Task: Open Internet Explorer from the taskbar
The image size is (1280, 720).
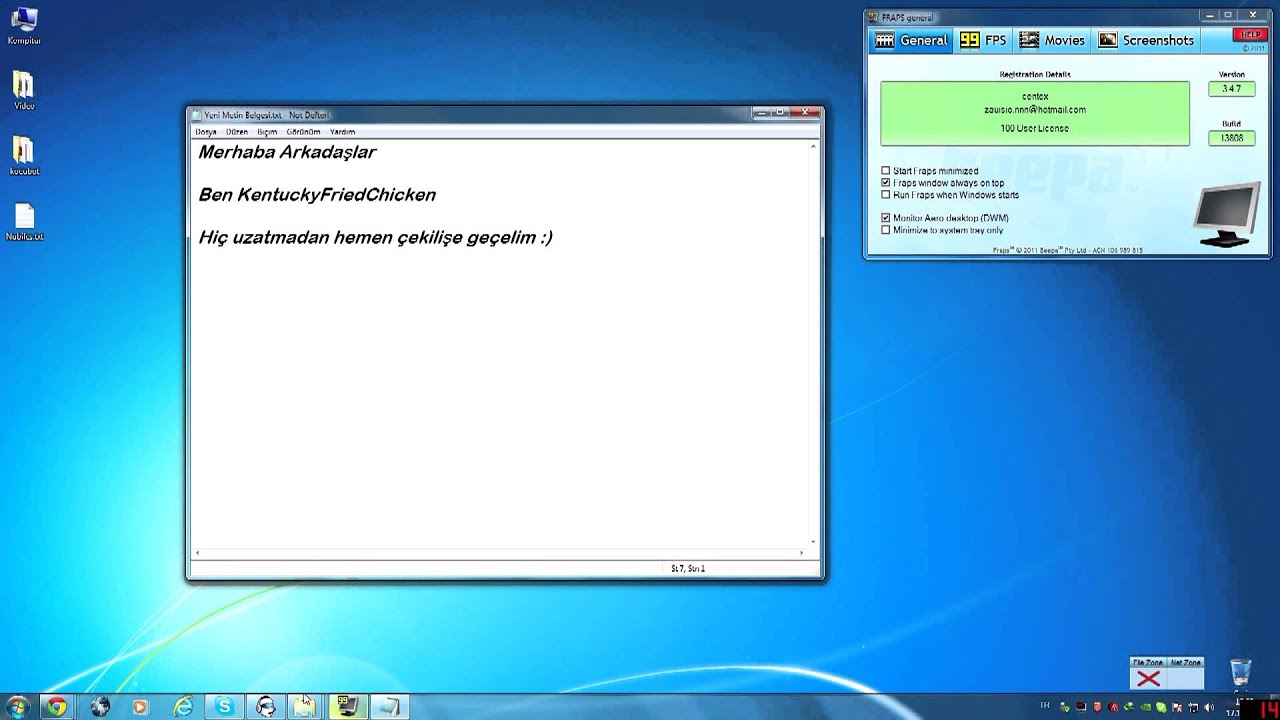Action: 183,707
